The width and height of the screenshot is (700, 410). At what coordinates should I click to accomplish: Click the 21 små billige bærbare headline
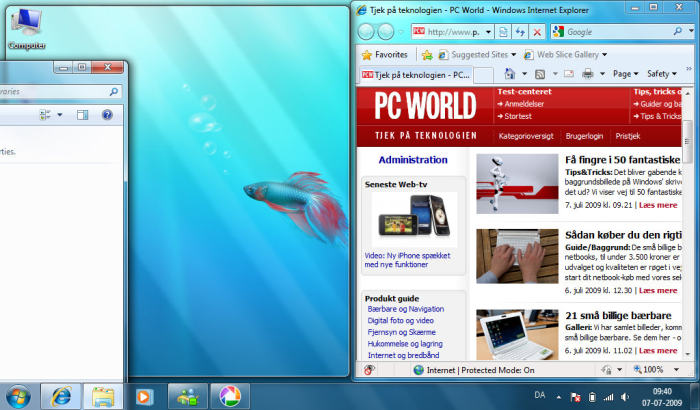pyautogui.click(x=618, y=316)
